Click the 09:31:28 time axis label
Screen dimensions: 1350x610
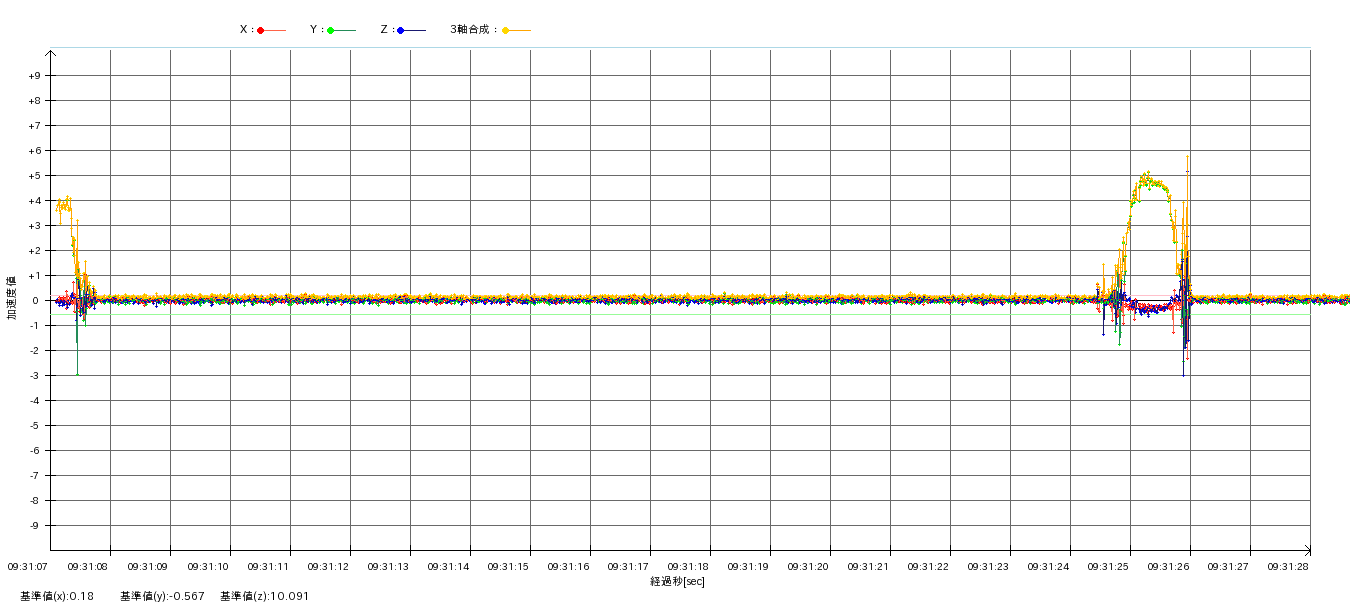tap(1288, 567)
